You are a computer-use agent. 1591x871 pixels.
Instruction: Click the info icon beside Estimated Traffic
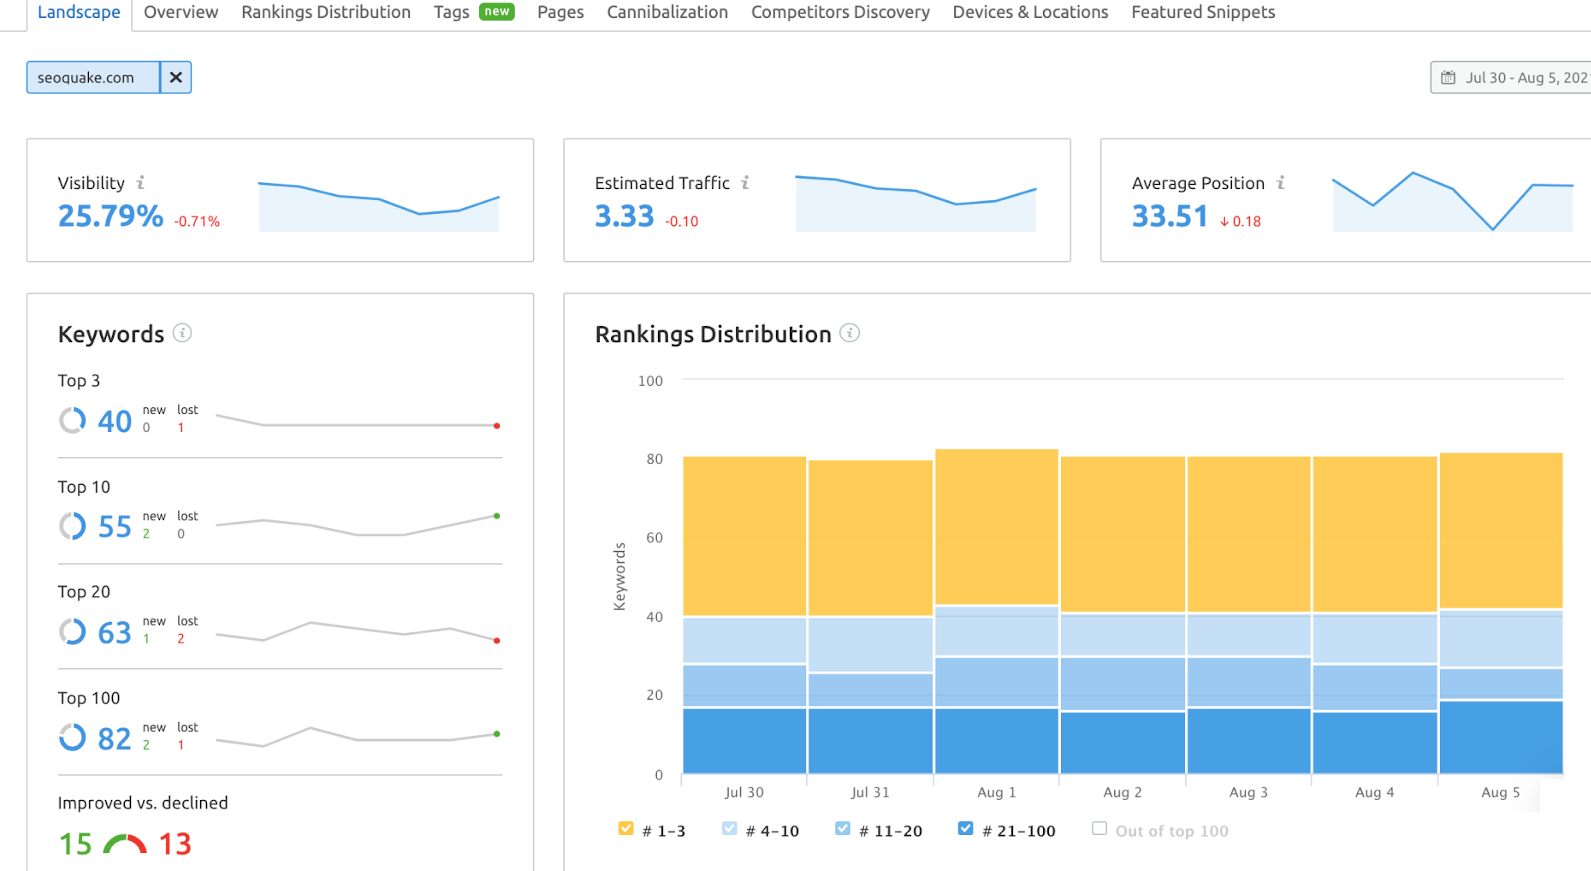[x=745, y=183]
